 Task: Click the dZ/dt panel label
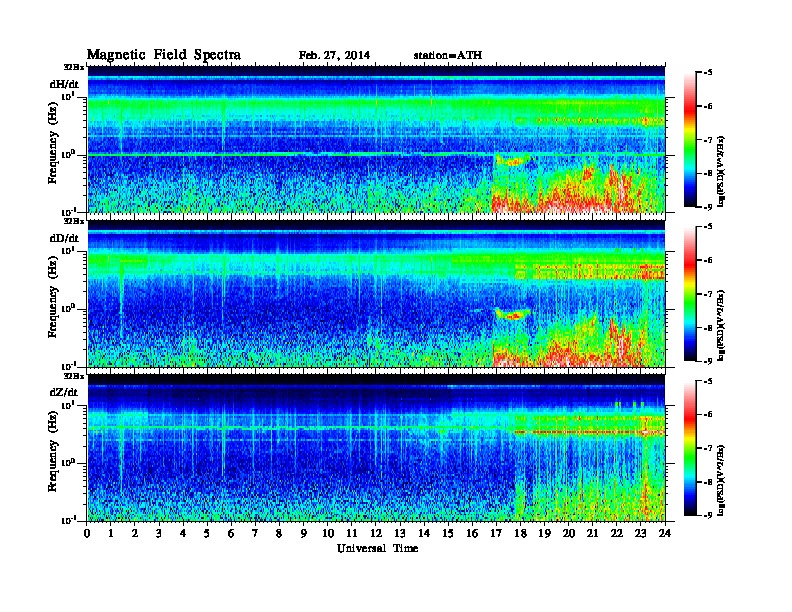click(64, 392)
